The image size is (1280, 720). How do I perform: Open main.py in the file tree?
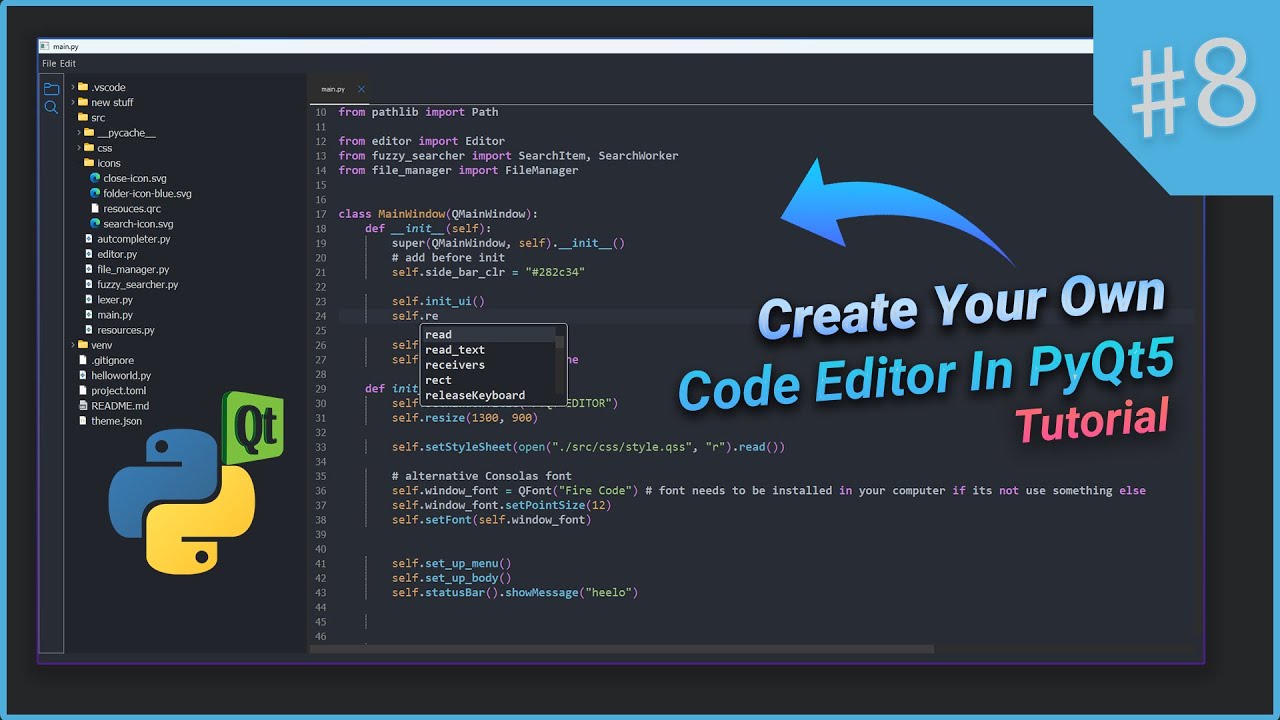coord(115,315)
